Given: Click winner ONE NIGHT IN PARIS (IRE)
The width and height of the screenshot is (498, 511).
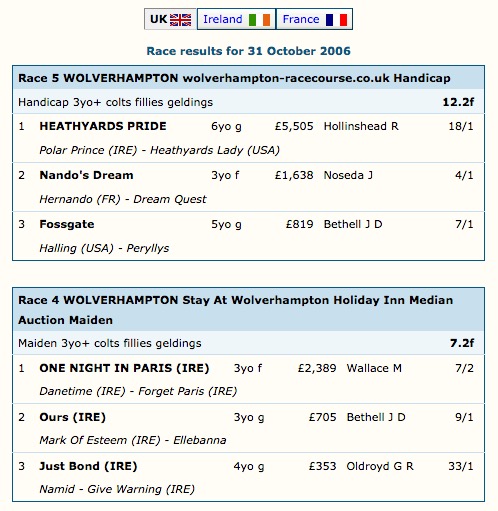Looking at the screenshot, I should 124,368.
